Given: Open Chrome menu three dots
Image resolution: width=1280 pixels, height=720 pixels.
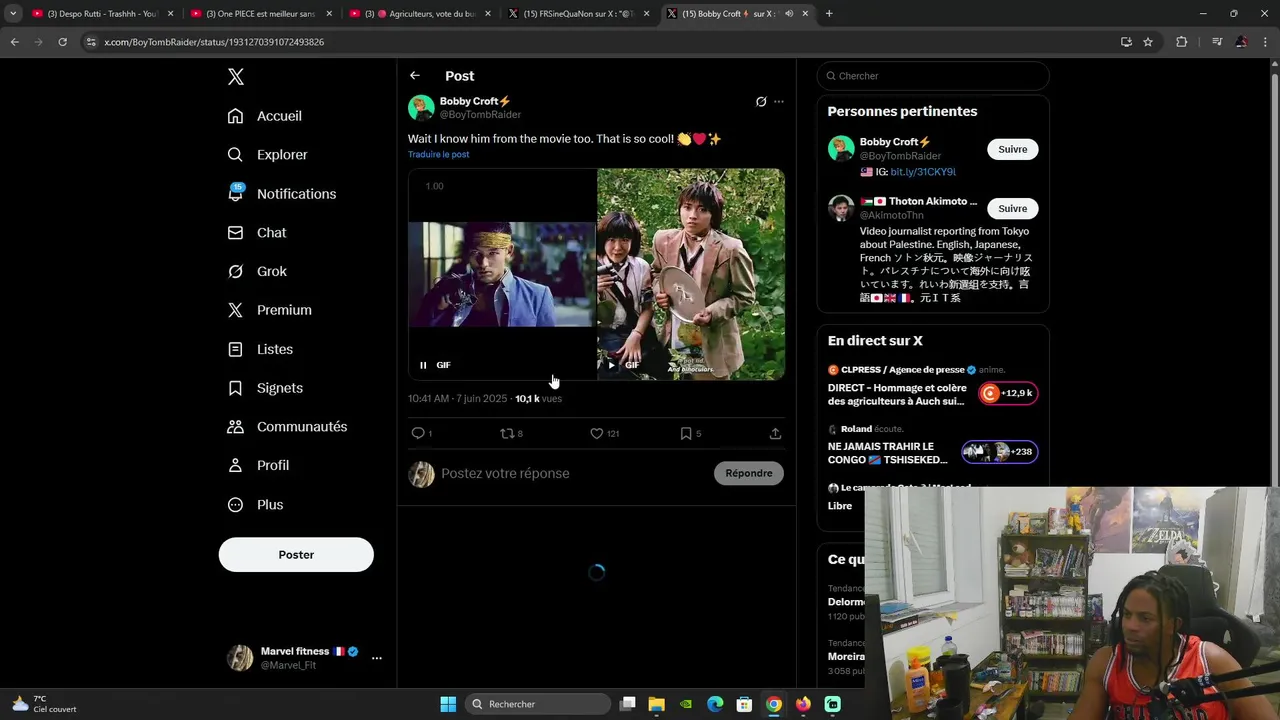Looking at the screenshot, I should point(1266,42).
